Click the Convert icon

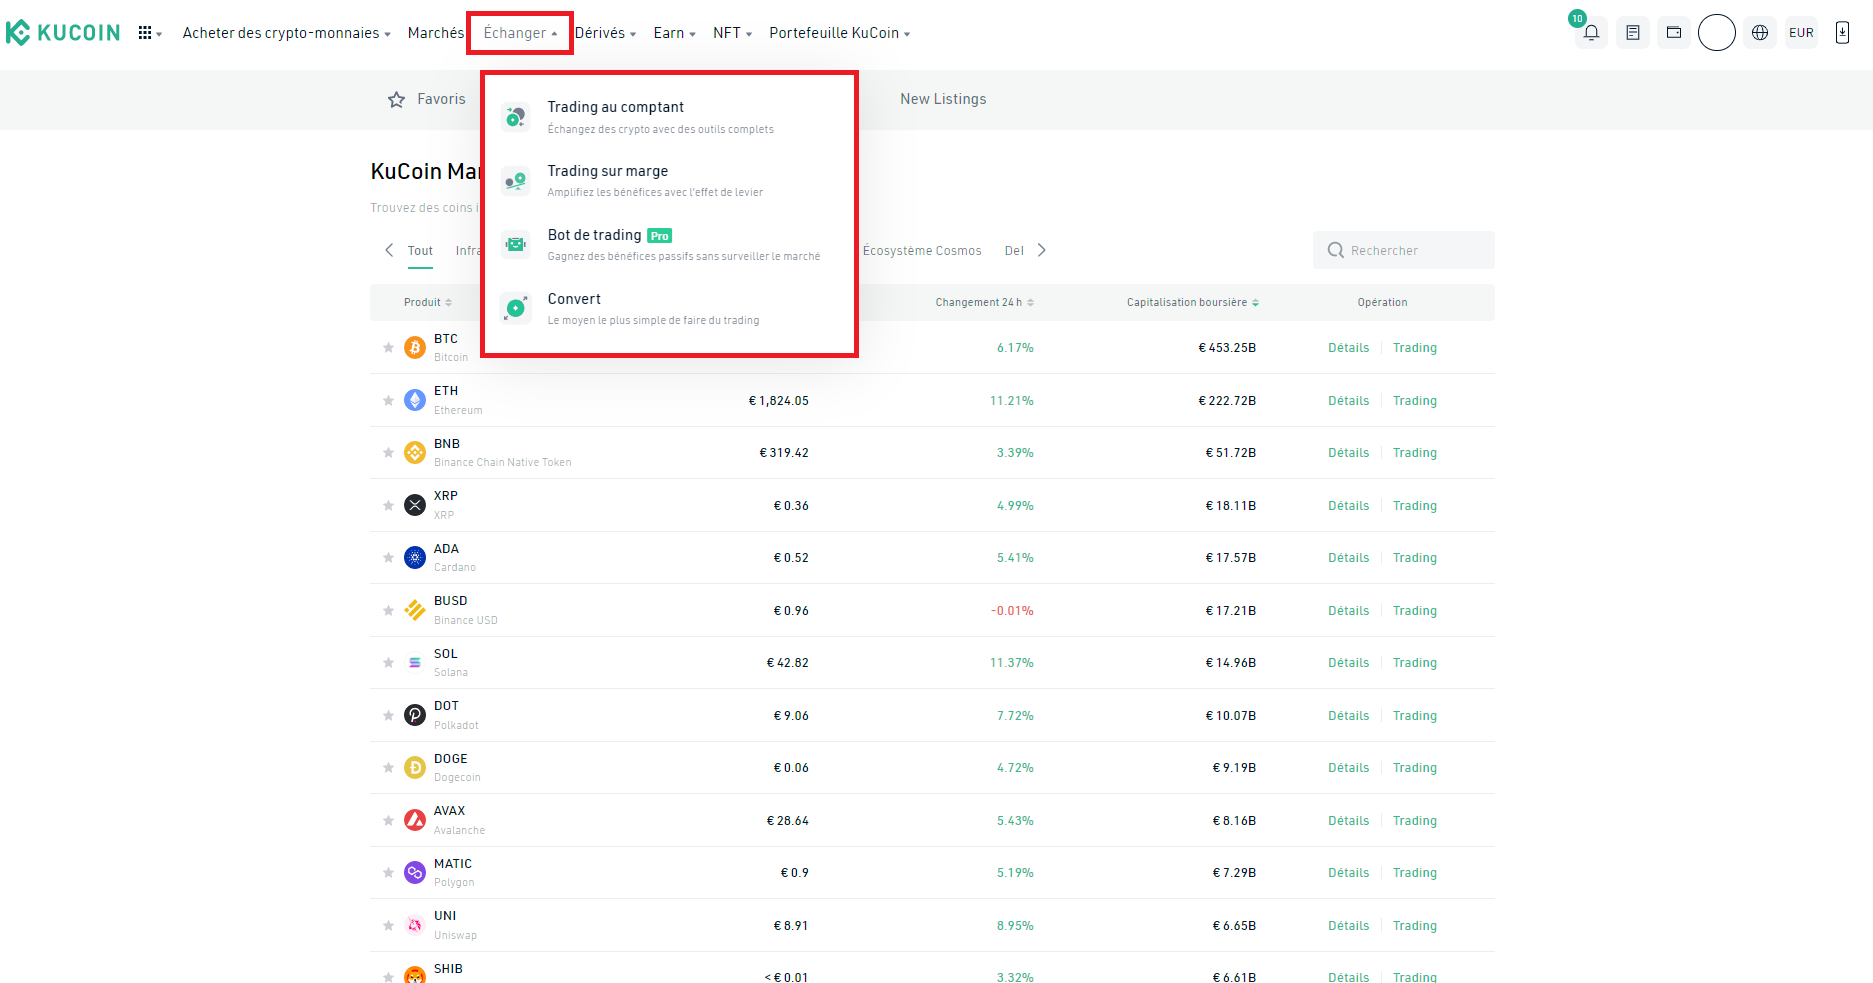pos(516,308)
